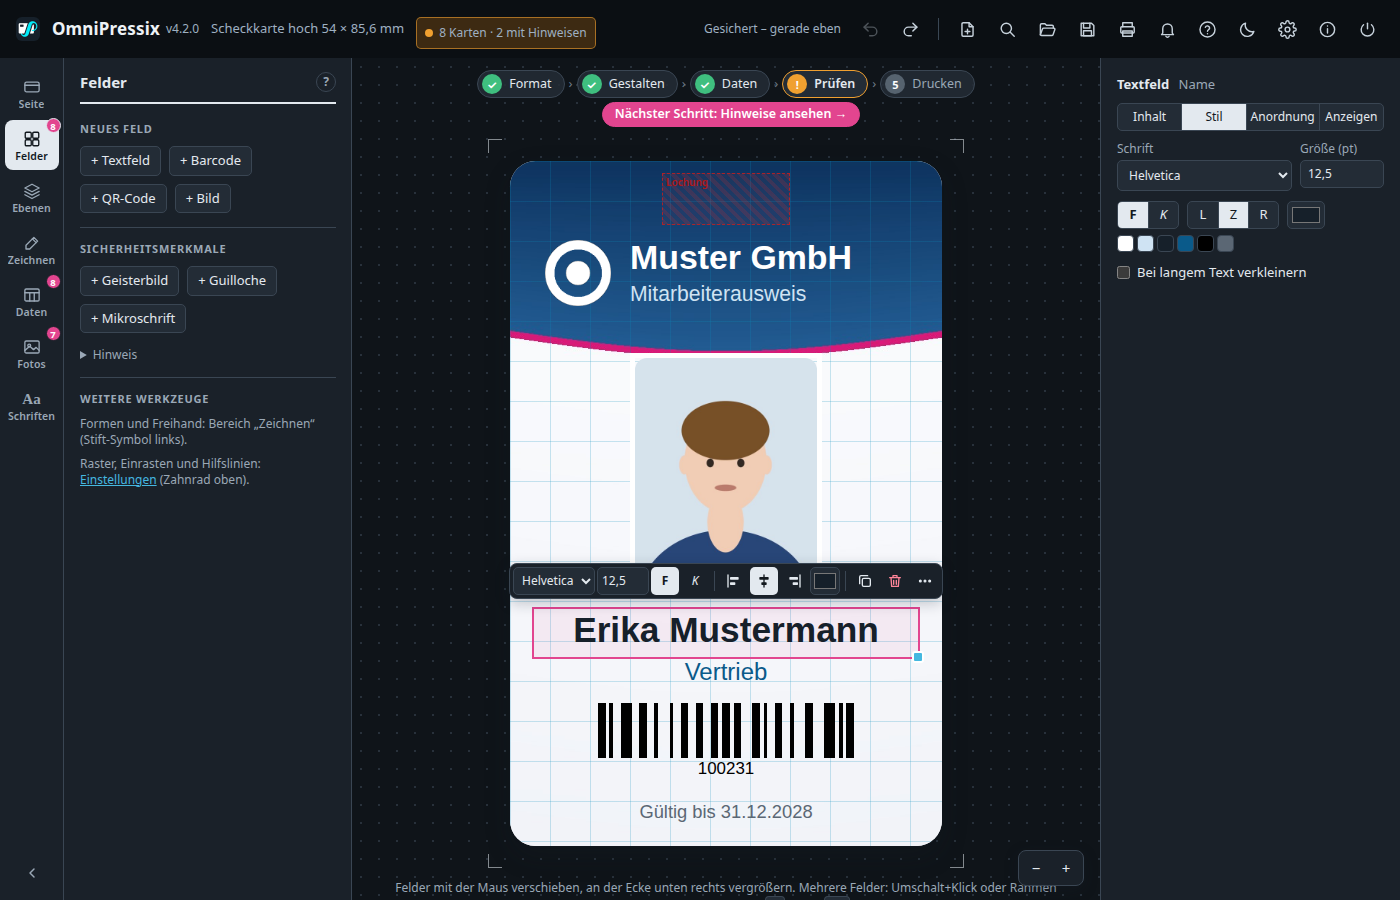The height and width of the screenshot is (900, 1400).
Task: Open the Ebenen panel in sidebar
Action: click(x=32, y=198)
